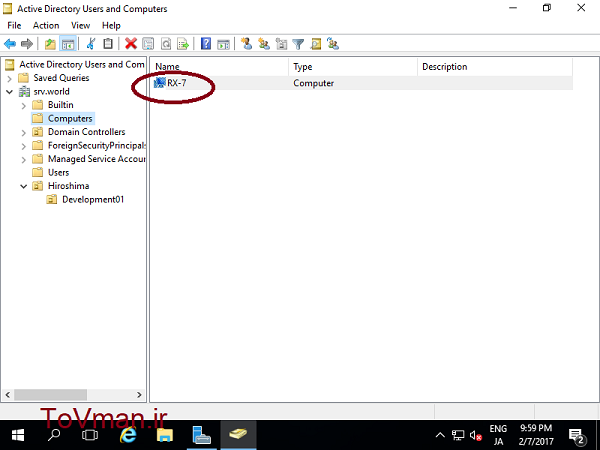Select the Saved Queries folder
The height and width of the screenshot is (450, 600).
[x=54, y=78]
